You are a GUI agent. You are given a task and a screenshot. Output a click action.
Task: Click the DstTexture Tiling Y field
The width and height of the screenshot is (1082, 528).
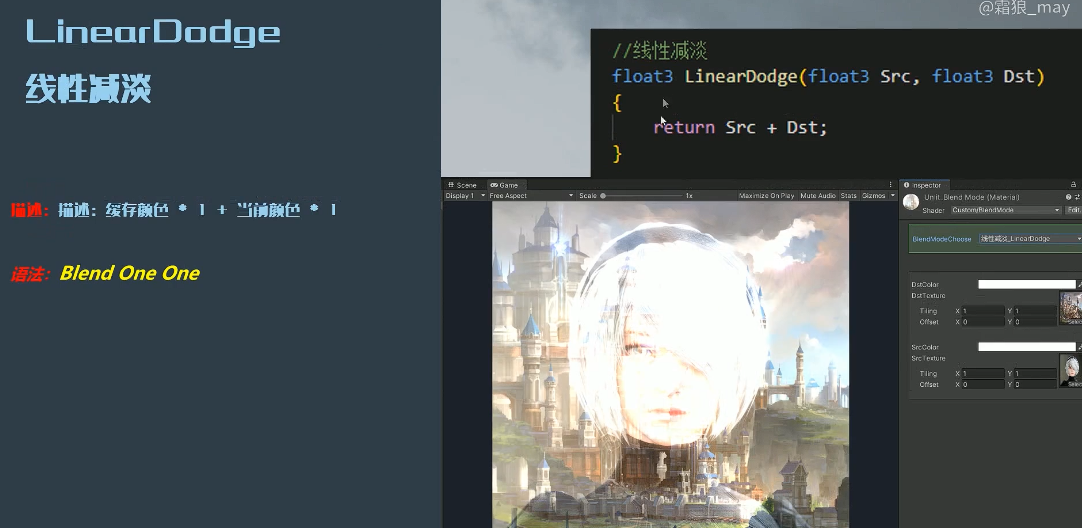pyautogui.click(x=1035, y=311)
